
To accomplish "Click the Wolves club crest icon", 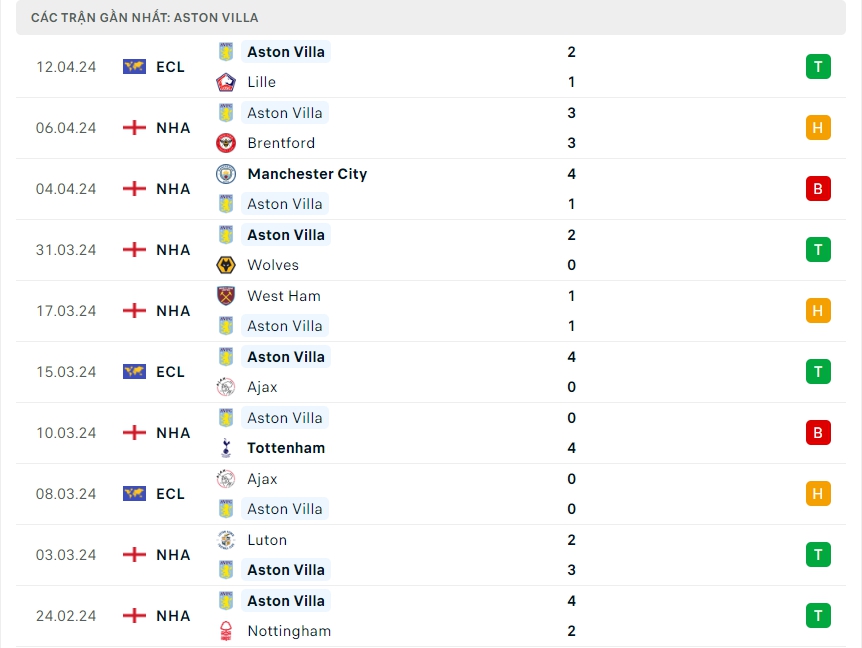I will [x=226, y=265].
